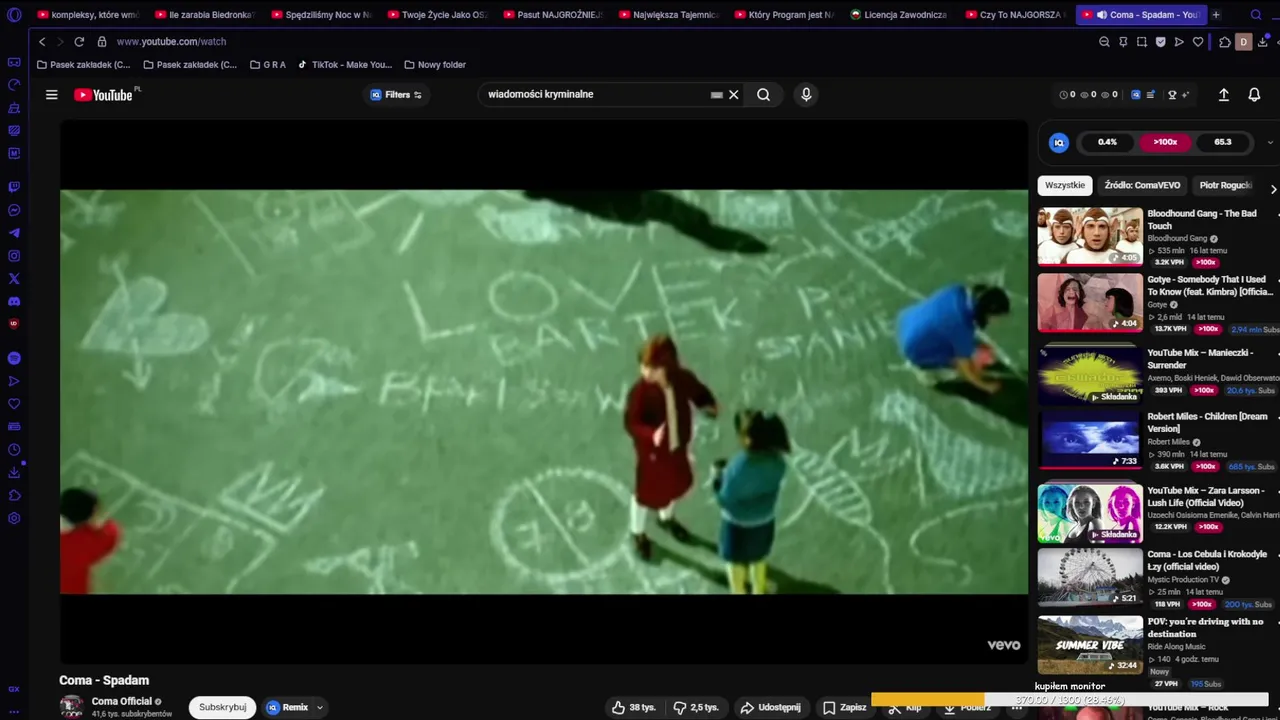
Task: Open the browser extensions cube icon
Action: (1225, 42)
